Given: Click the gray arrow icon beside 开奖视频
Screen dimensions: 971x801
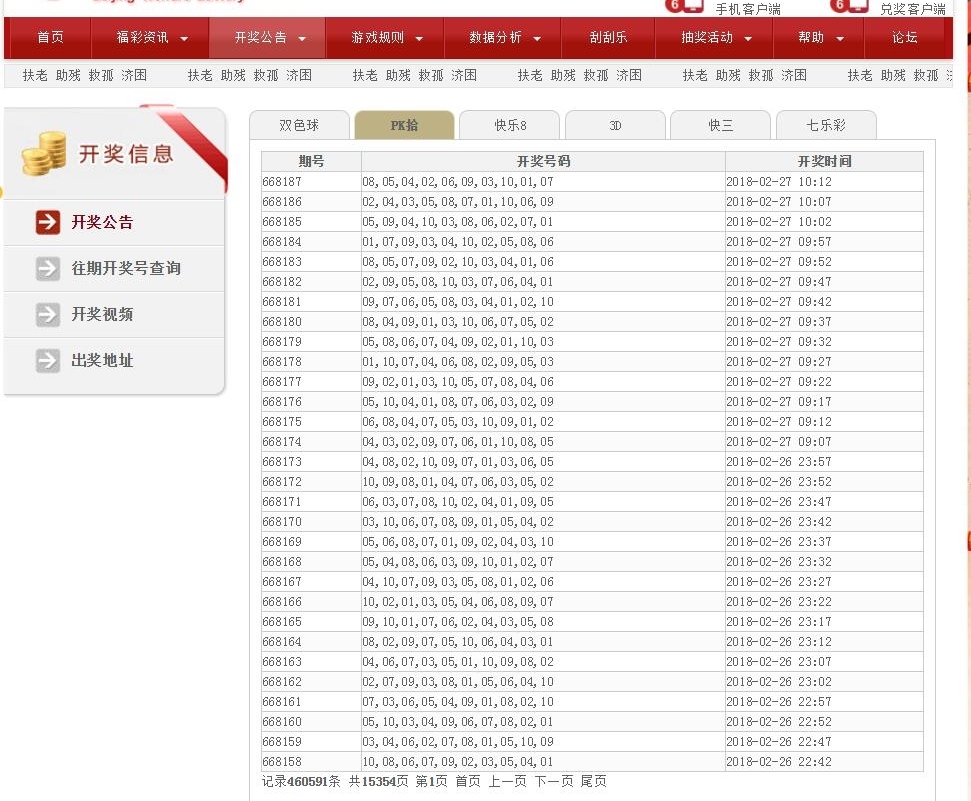Looking at the screenshot, I should [48, 314].
